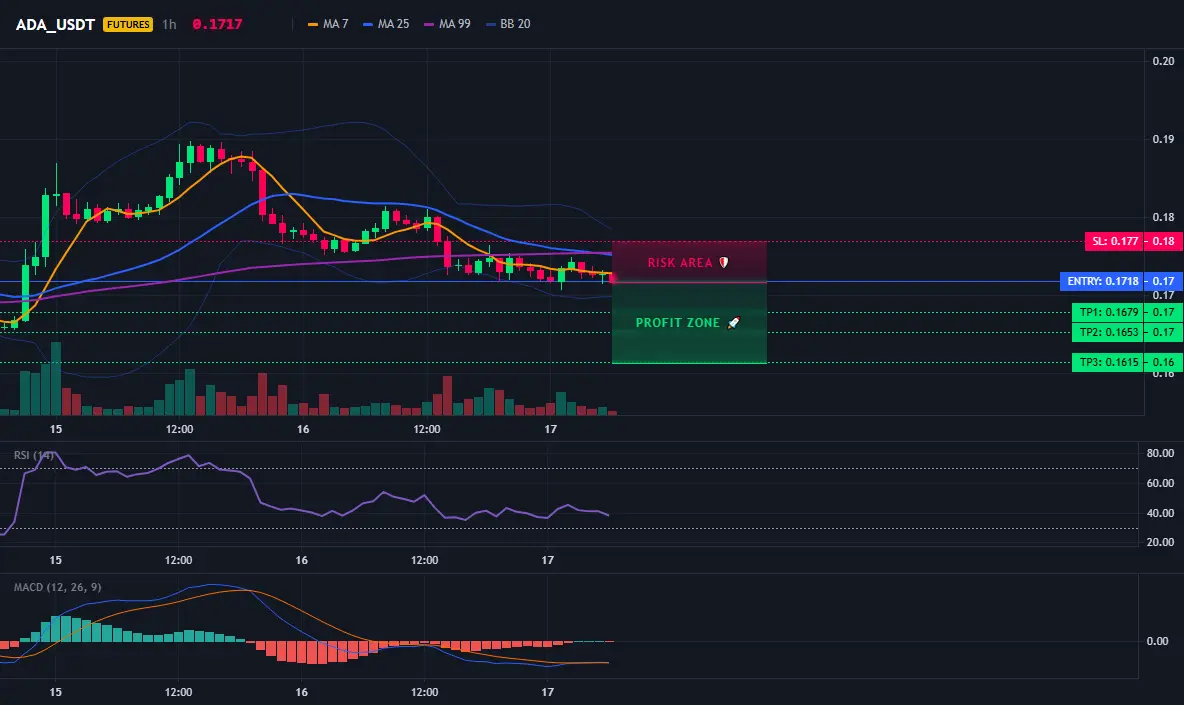1184x705 pixels.
Task: Click the 0.00 MACD axis label
Action: (x=1157, y=641)
